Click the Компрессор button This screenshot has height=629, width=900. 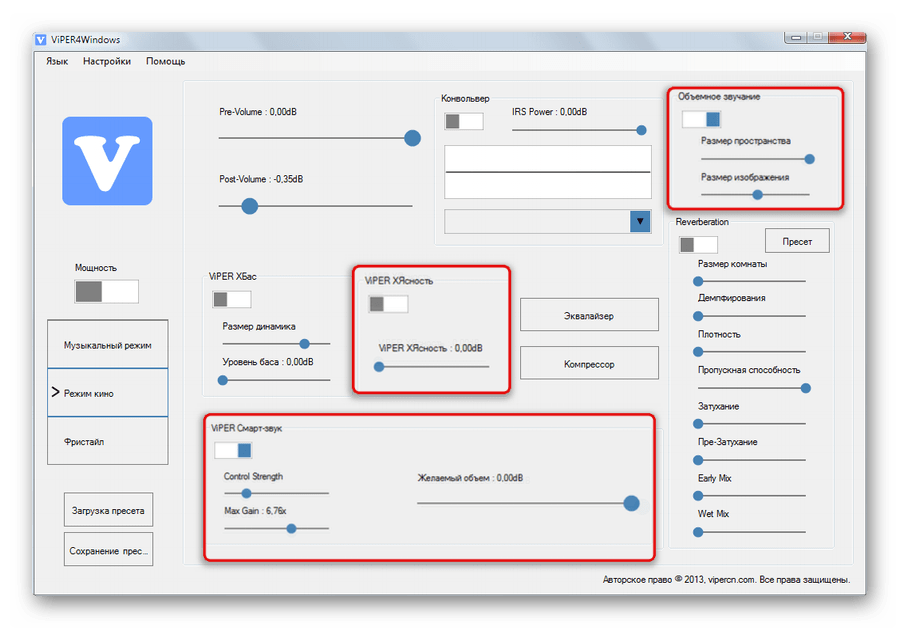[589, 364]
